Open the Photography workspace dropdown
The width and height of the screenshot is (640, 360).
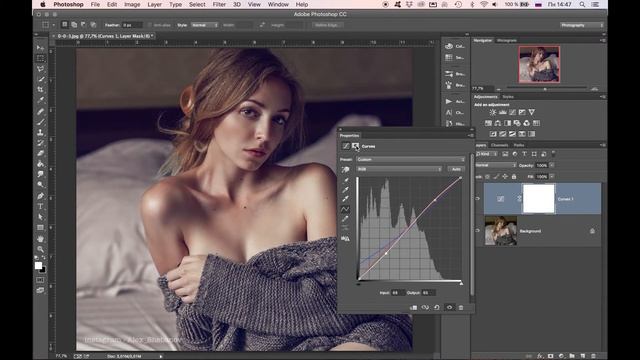point(582,25)
